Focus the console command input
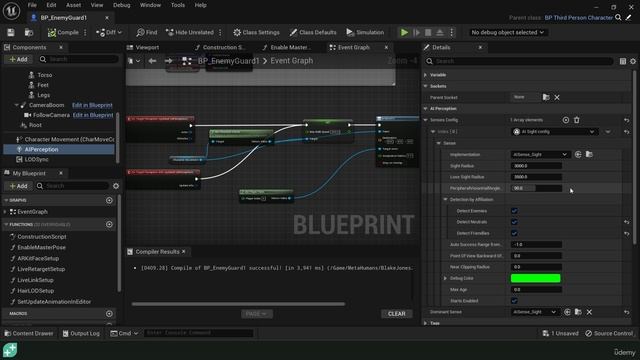Screen dimensions: 640x360 [198, 333]
